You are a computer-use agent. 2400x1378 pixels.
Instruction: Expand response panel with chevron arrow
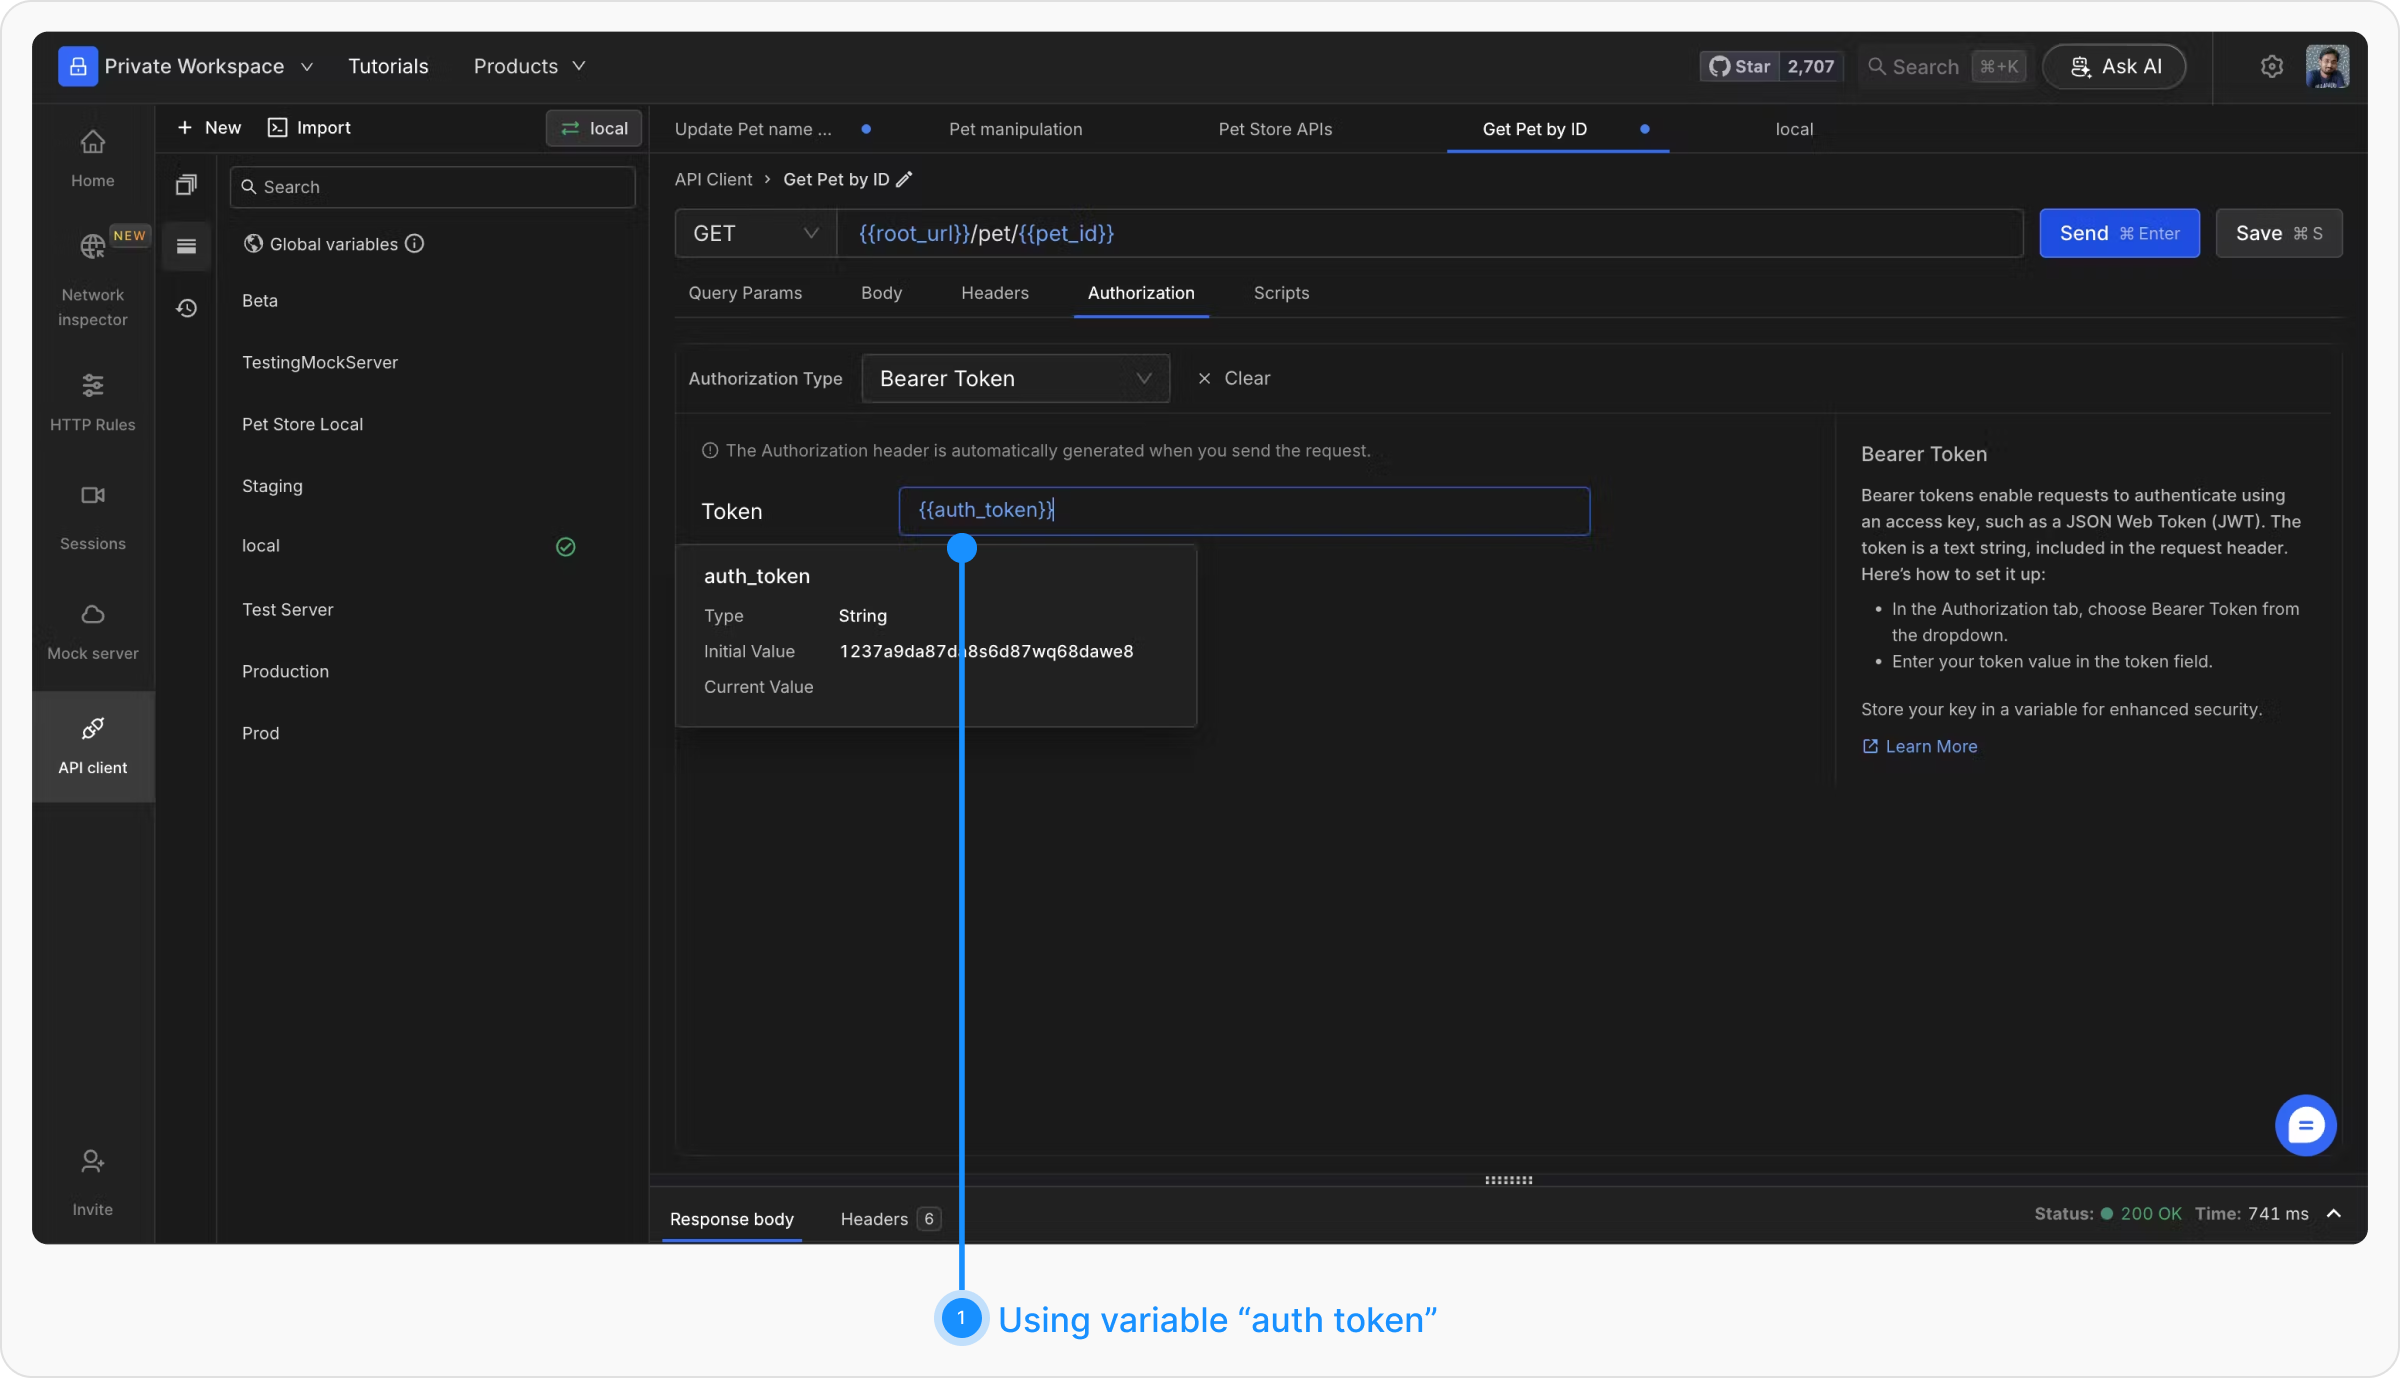2334,1214
